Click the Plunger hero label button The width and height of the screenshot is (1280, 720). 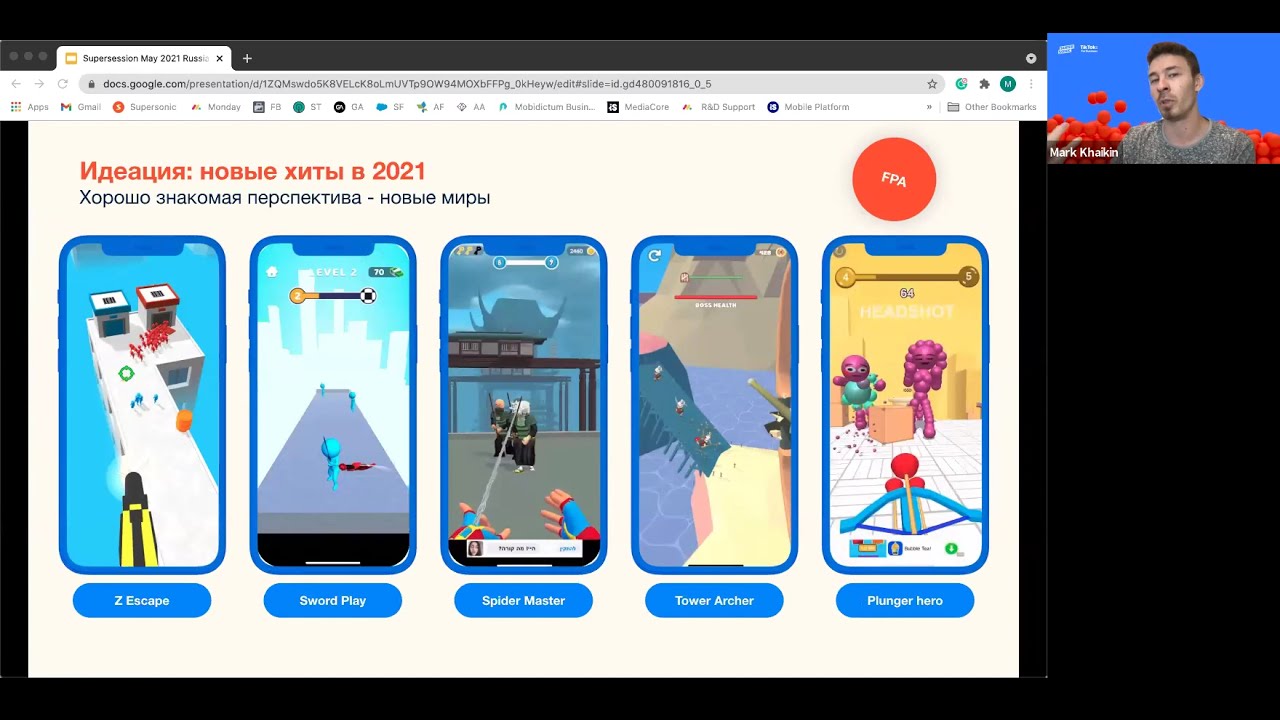905,600
